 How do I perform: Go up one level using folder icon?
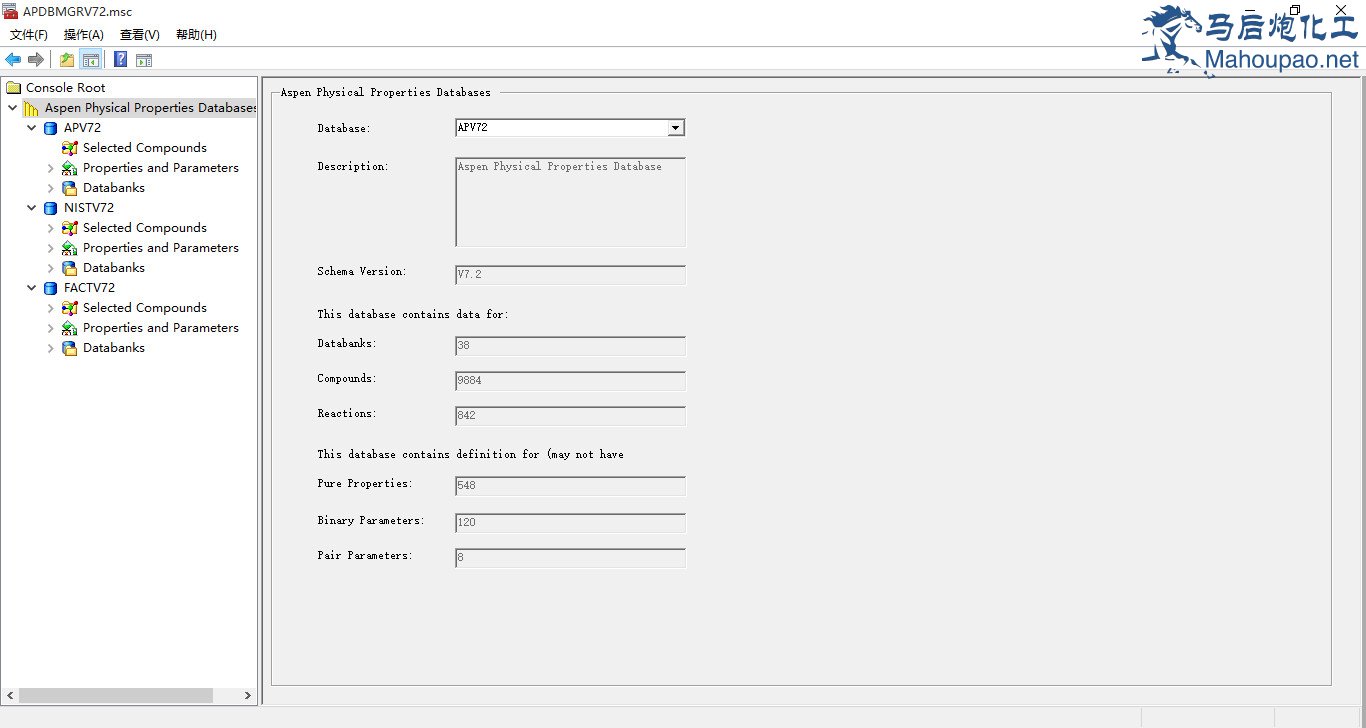(67, 60)
